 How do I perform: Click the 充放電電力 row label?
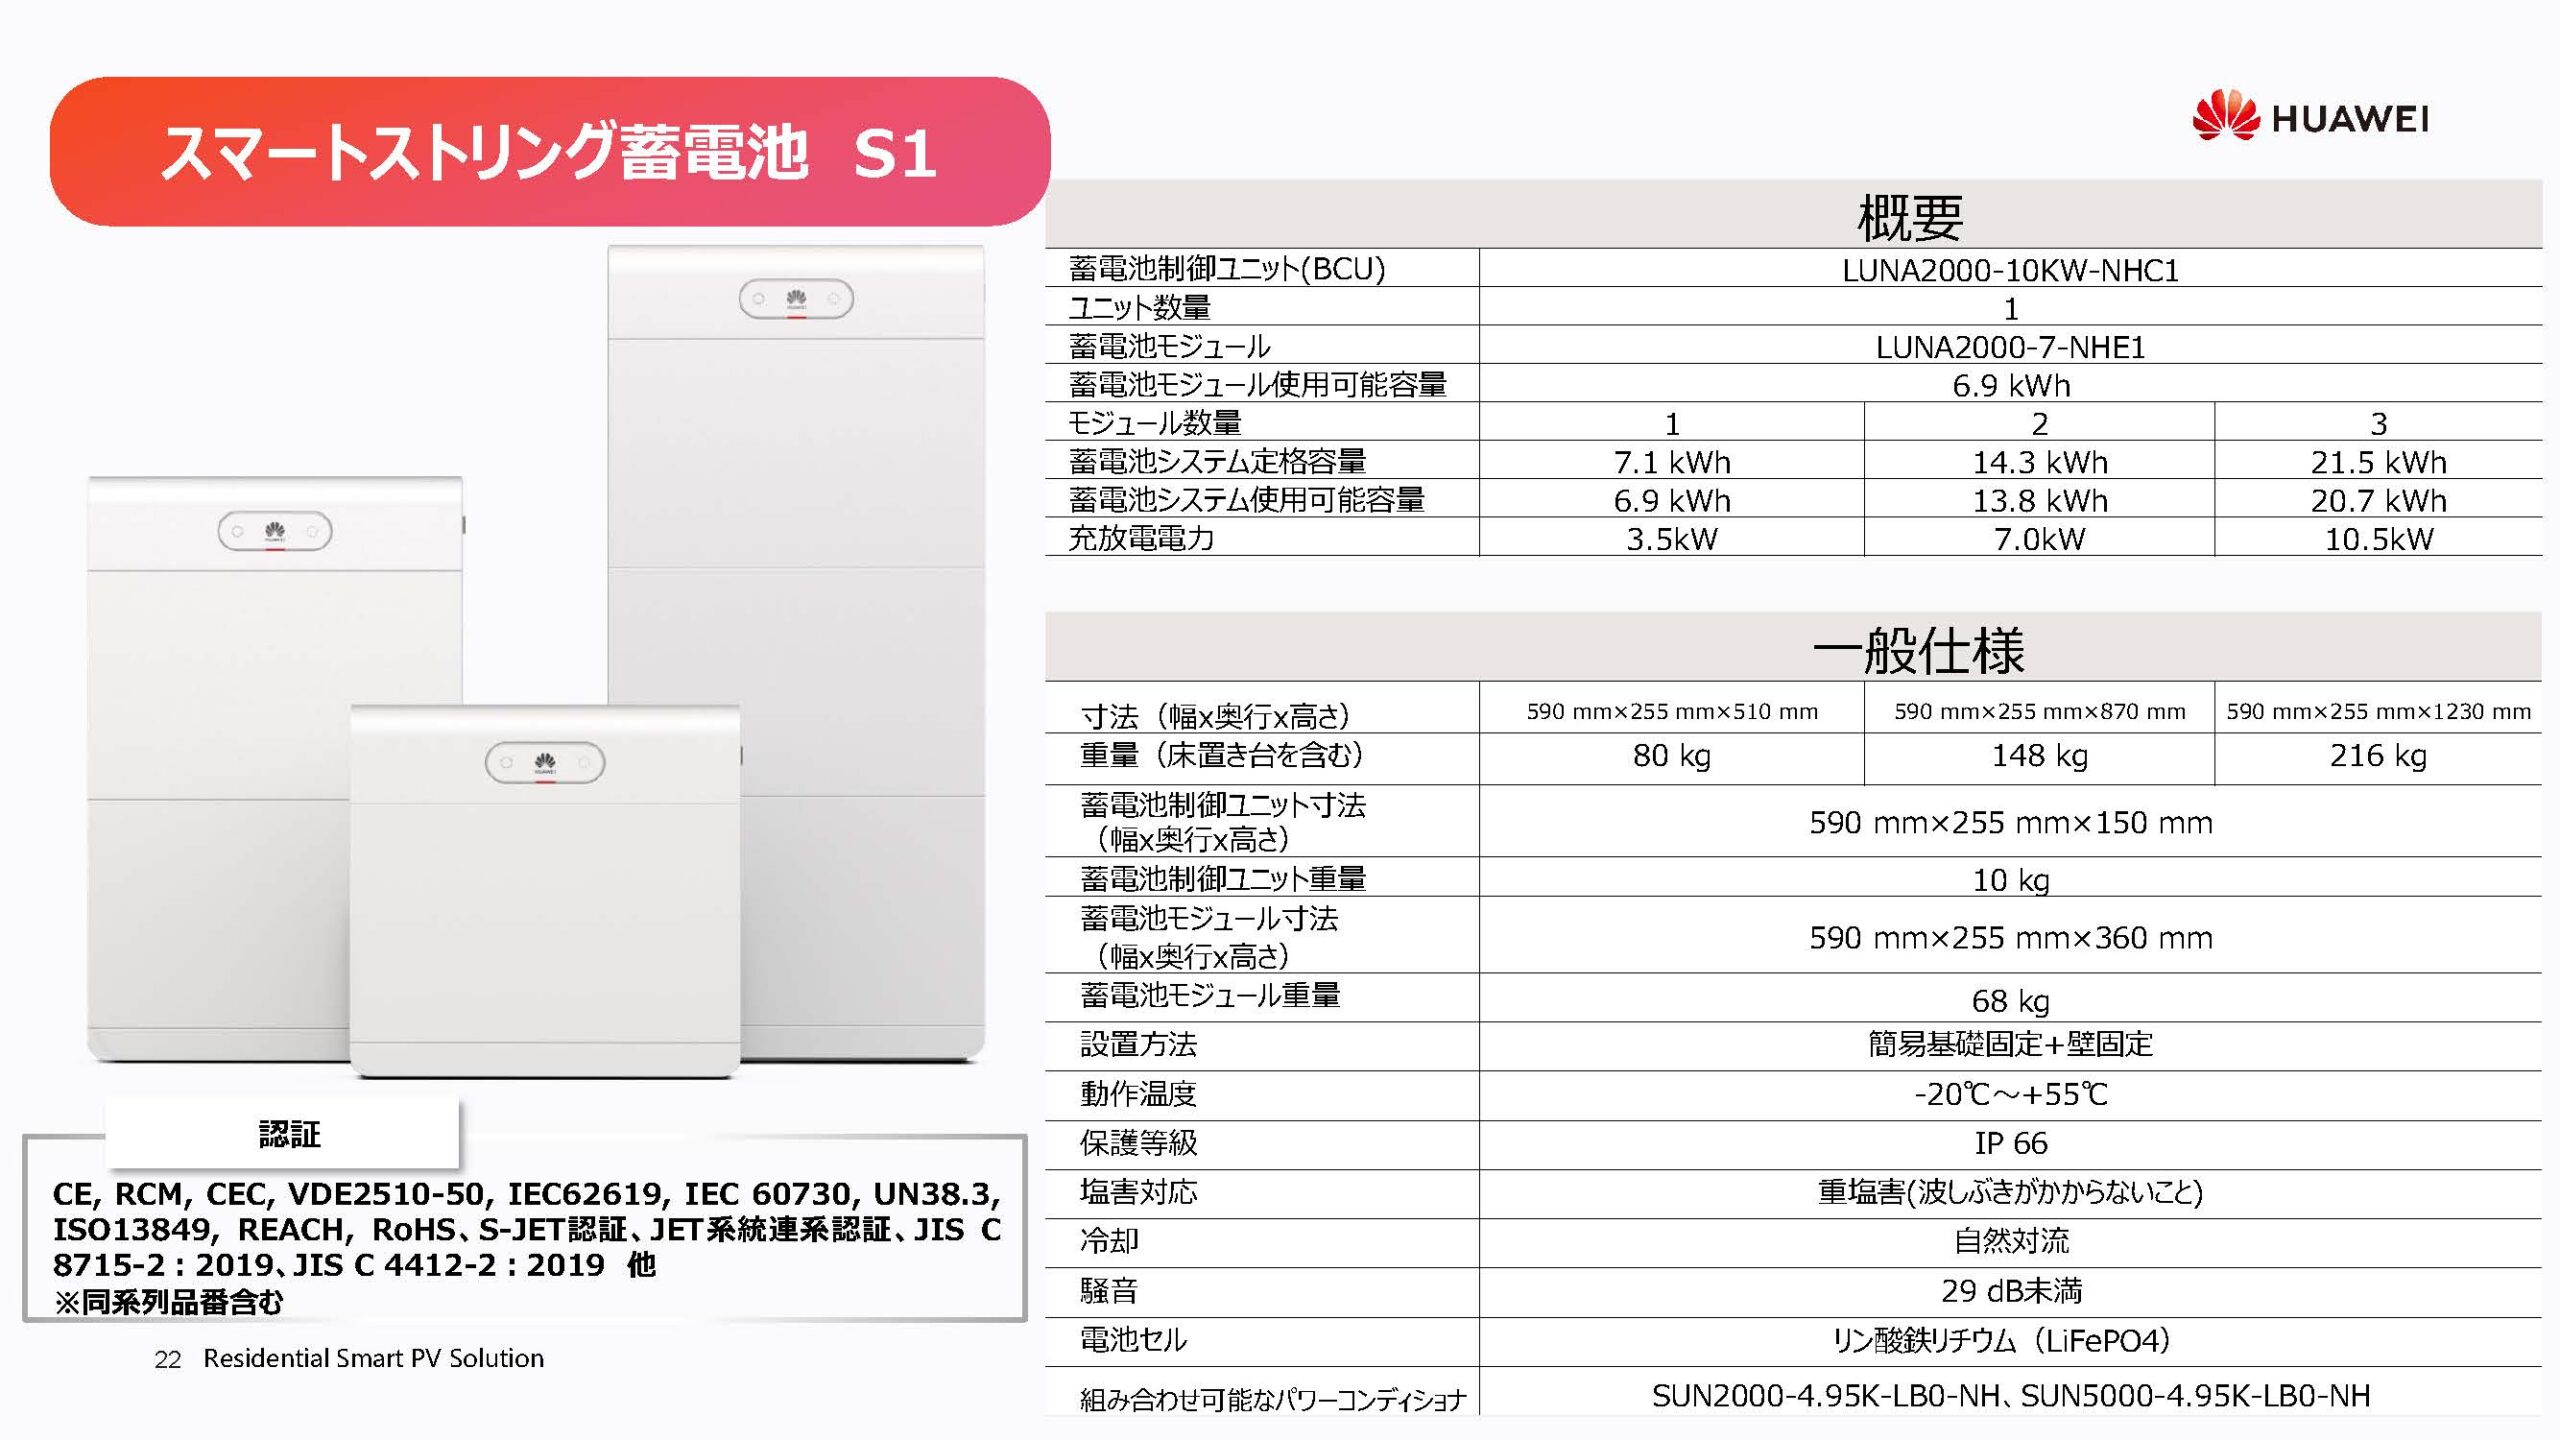pos(1141,538)
